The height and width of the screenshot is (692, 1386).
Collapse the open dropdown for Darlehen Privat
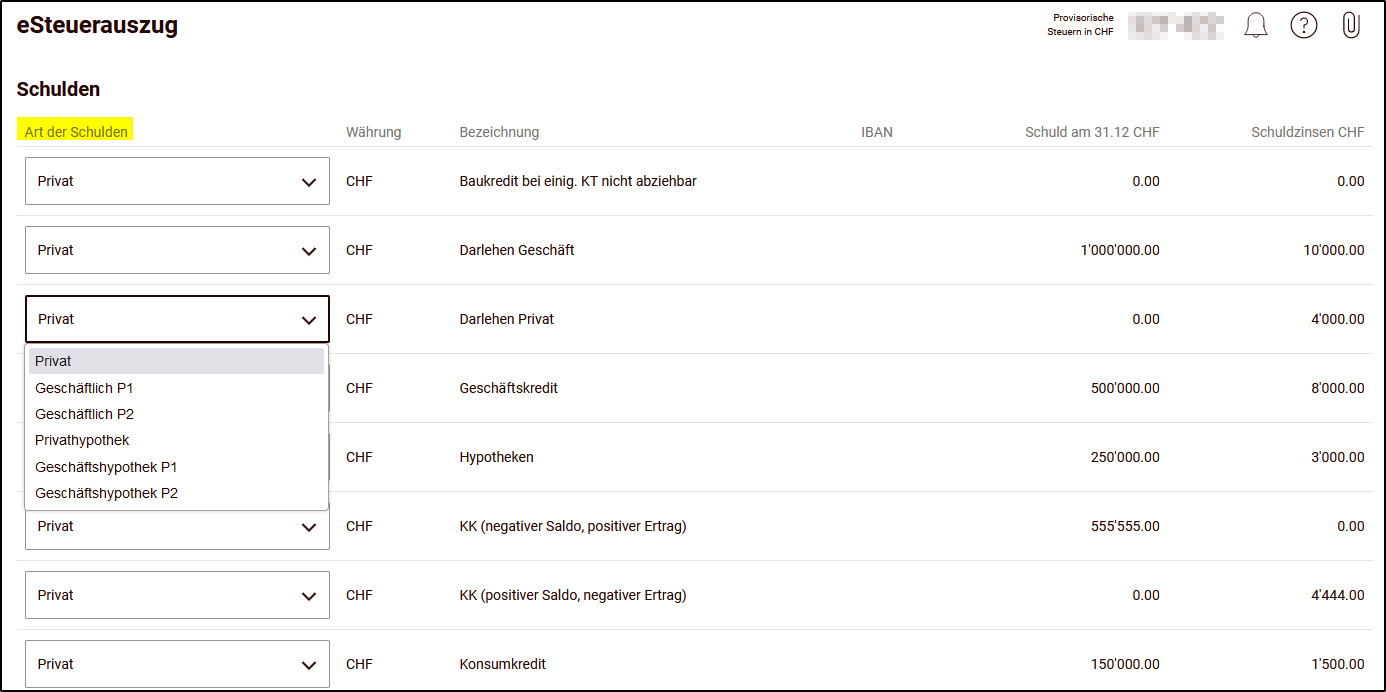tap(177, 319)
